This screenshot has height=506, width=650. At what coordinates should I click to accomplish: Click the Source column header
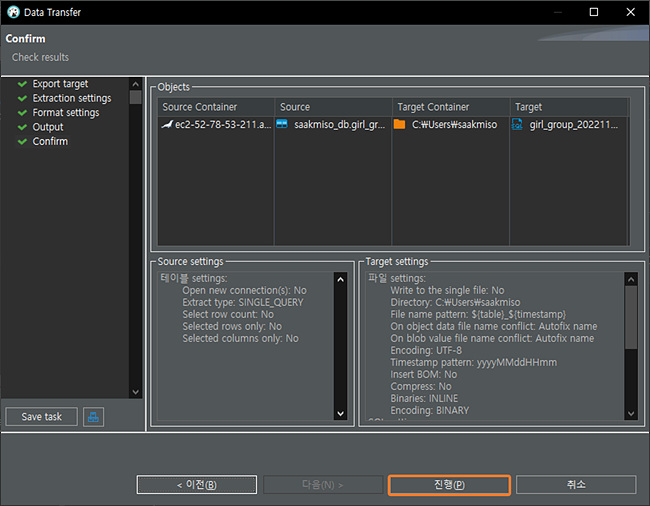point(333,107)
